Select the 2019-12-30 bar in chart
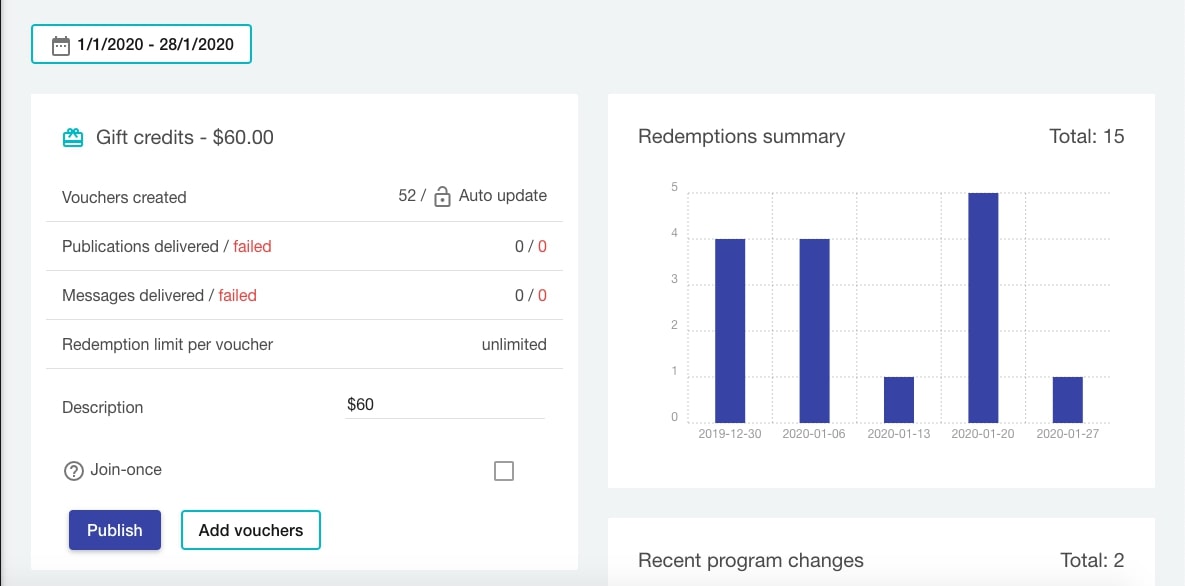The width and height of the screenshot is (1185, 586). tap(730, 330)
